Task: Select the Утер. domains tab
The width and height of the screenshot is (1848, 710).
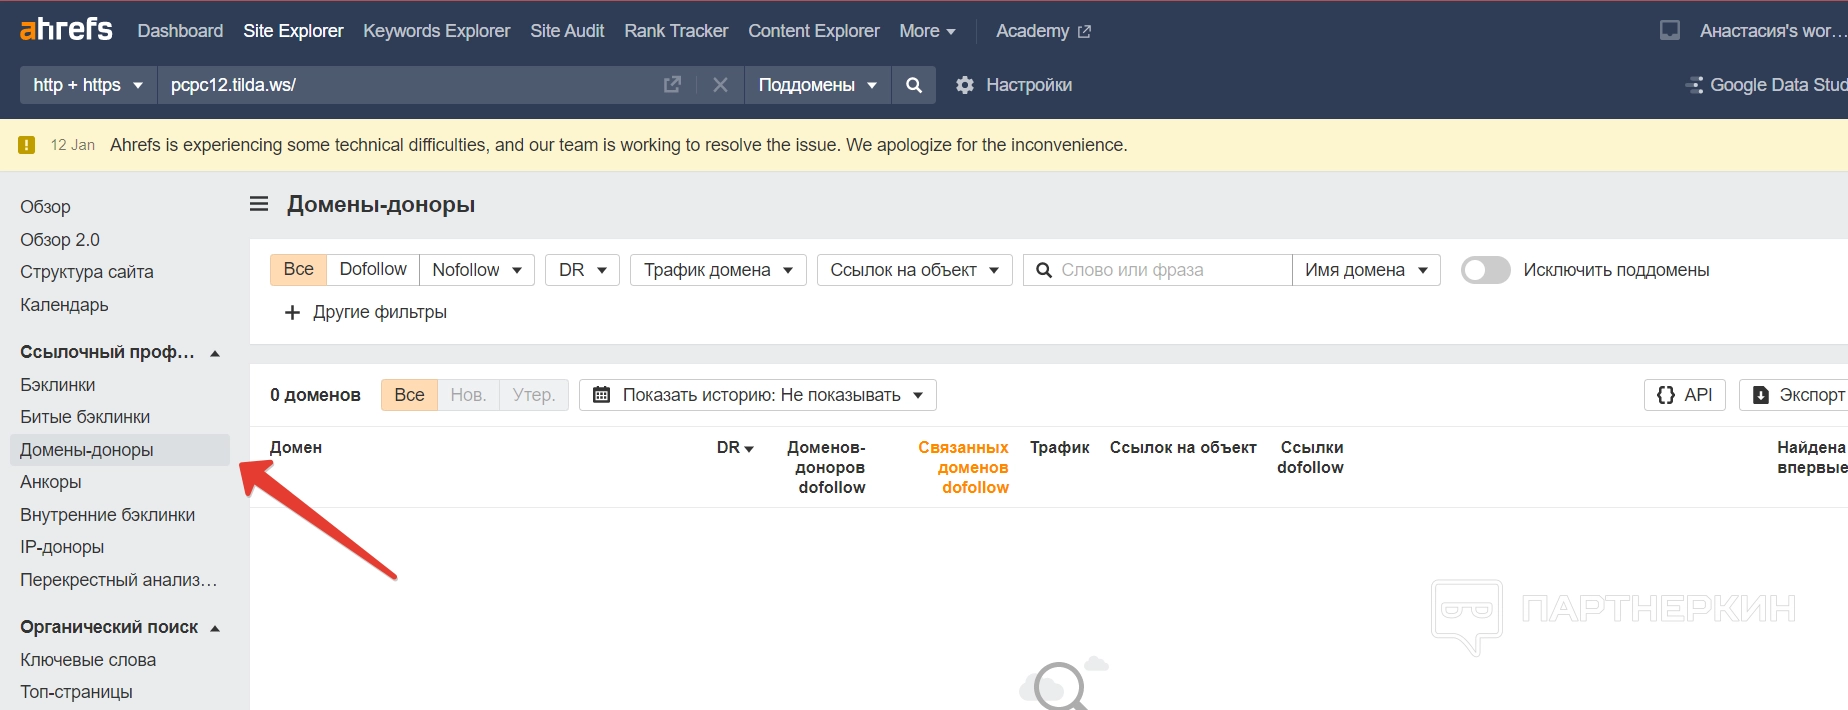Action: coord(534,395)
